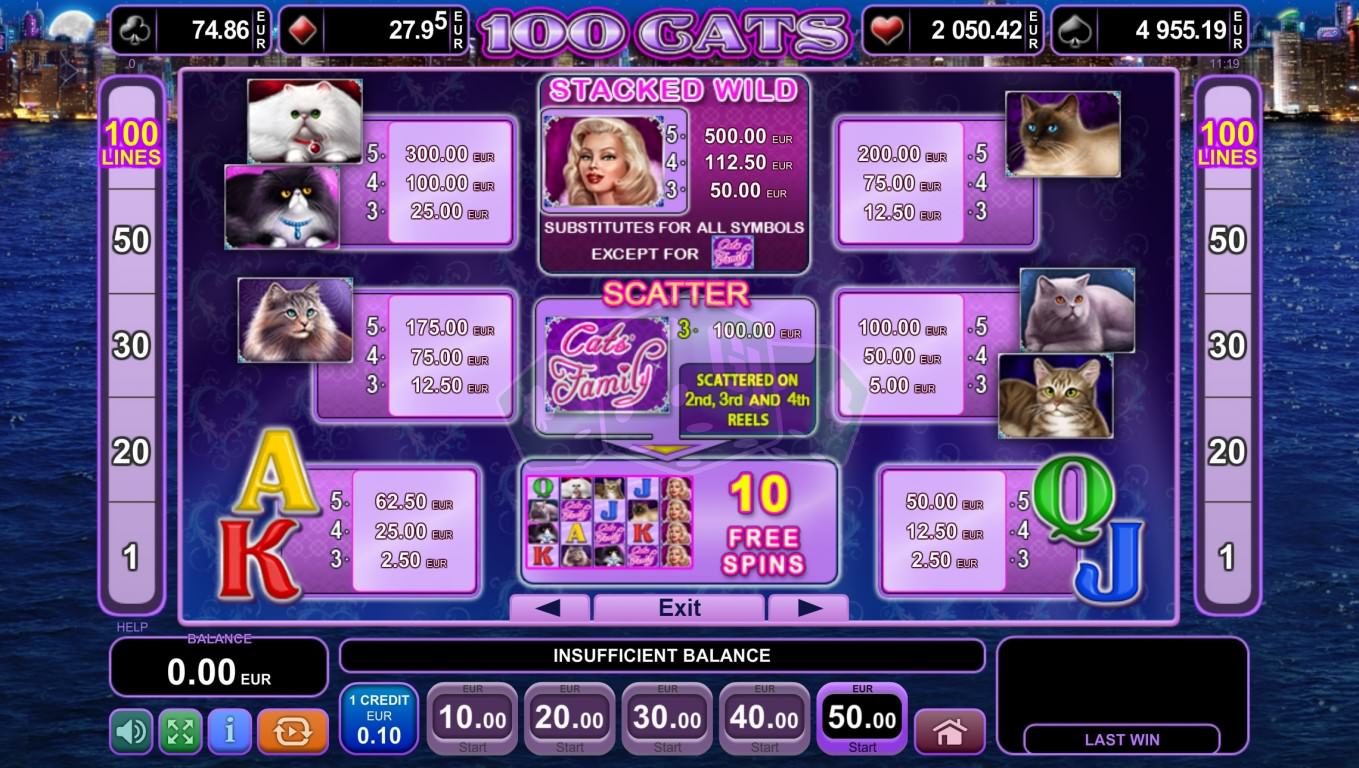Open the blue info icon
Screen dimensions: 1359x768
(230, 732)
